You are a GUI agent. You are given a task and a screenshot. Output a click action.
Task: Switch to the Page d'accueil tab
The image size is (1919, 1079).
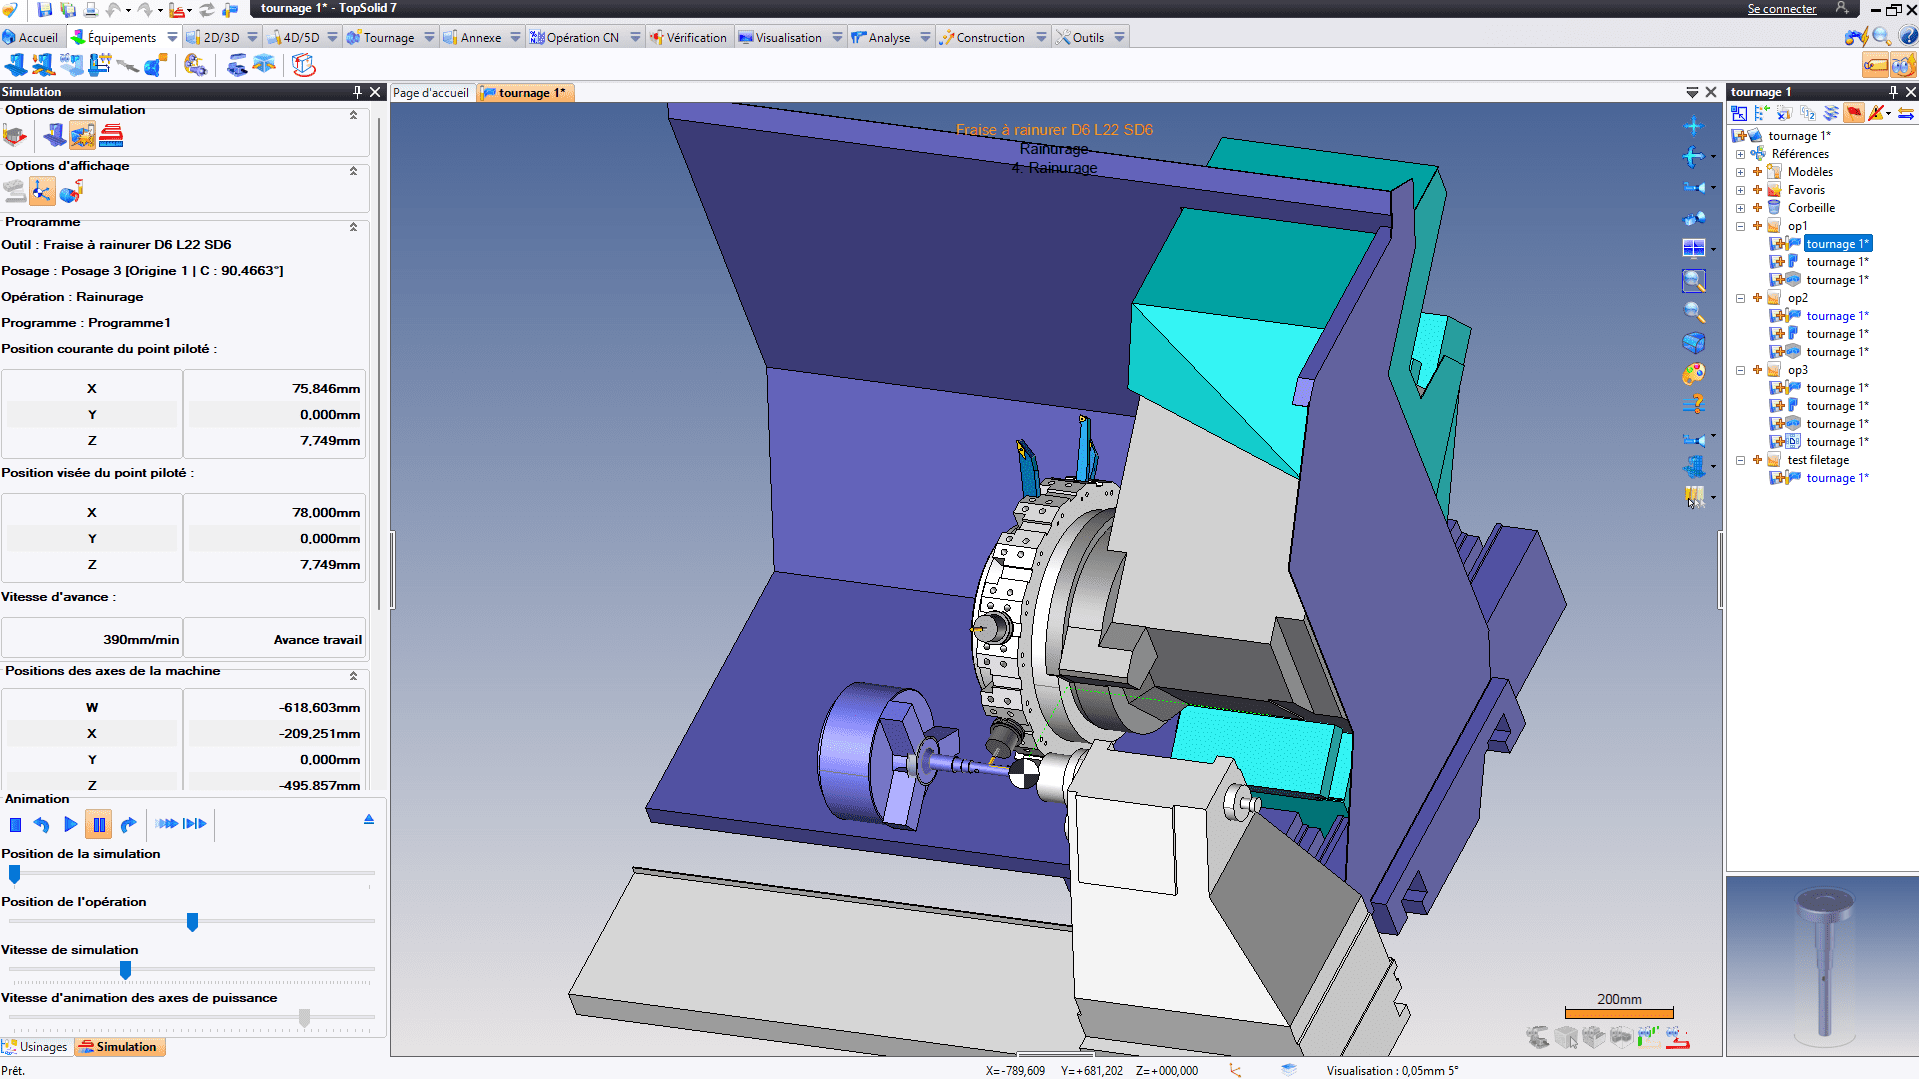[x=430, y=93]
